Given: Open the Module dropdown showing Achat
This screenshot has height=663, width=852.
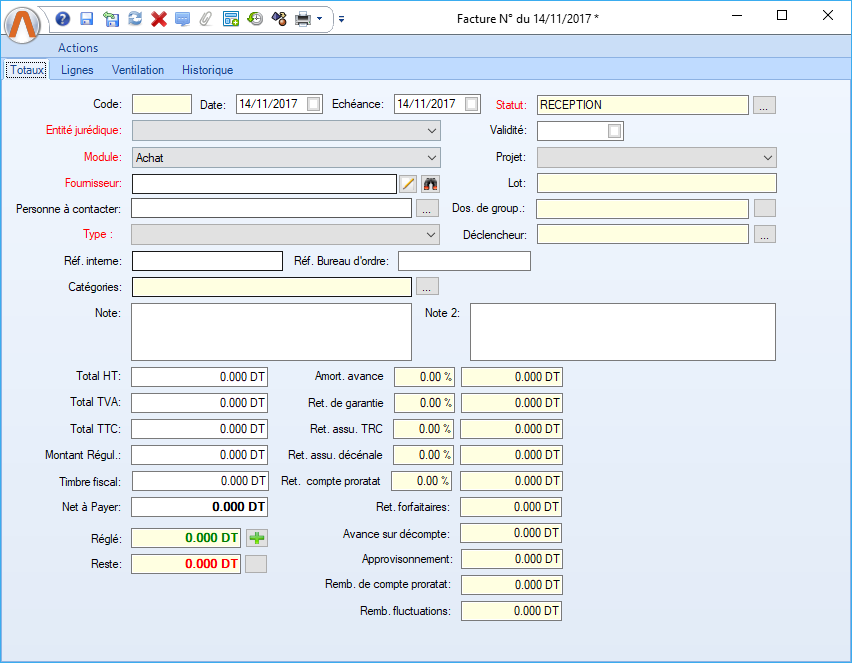Looking at the screenshot, I should pos(431,157).
